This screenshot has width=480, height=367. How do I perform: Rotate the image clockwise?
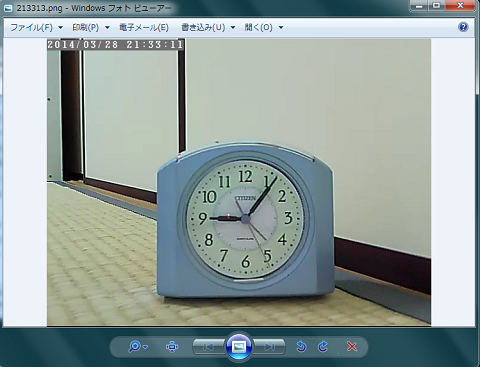coord(323,347)
